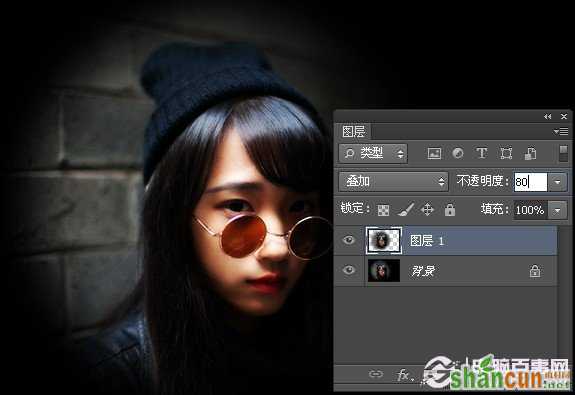Toggle the layer filter switch
Image resolution: width=575 pixels, height=395 pixels.
click(x=564, y=153)
